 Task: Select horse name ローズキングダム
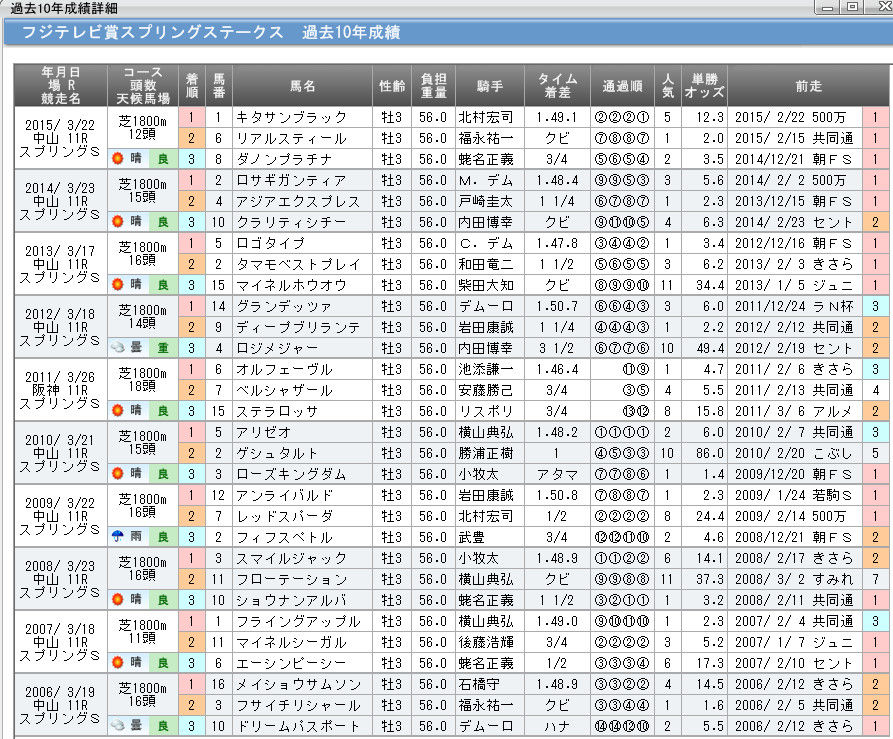click(292, 474)
